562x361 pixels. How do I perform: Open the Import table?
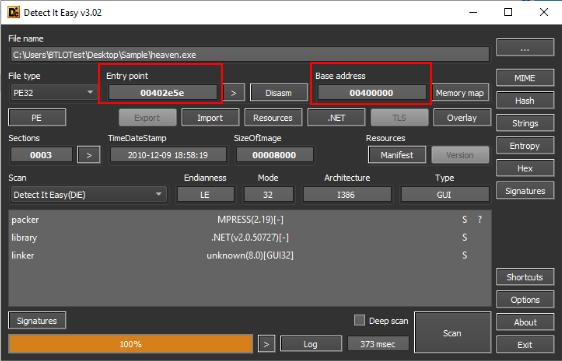(210, 118)
